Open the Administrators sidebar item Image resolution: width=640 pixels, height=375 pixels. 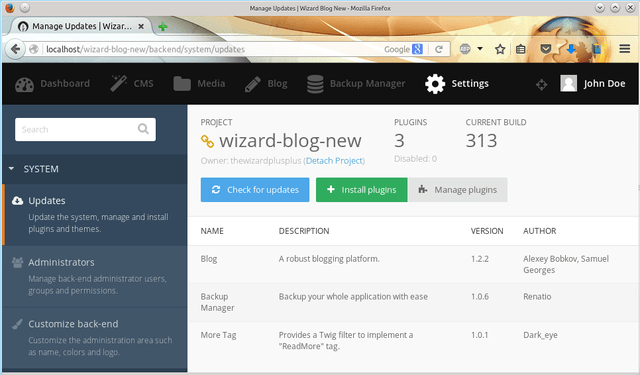[95, 276]
